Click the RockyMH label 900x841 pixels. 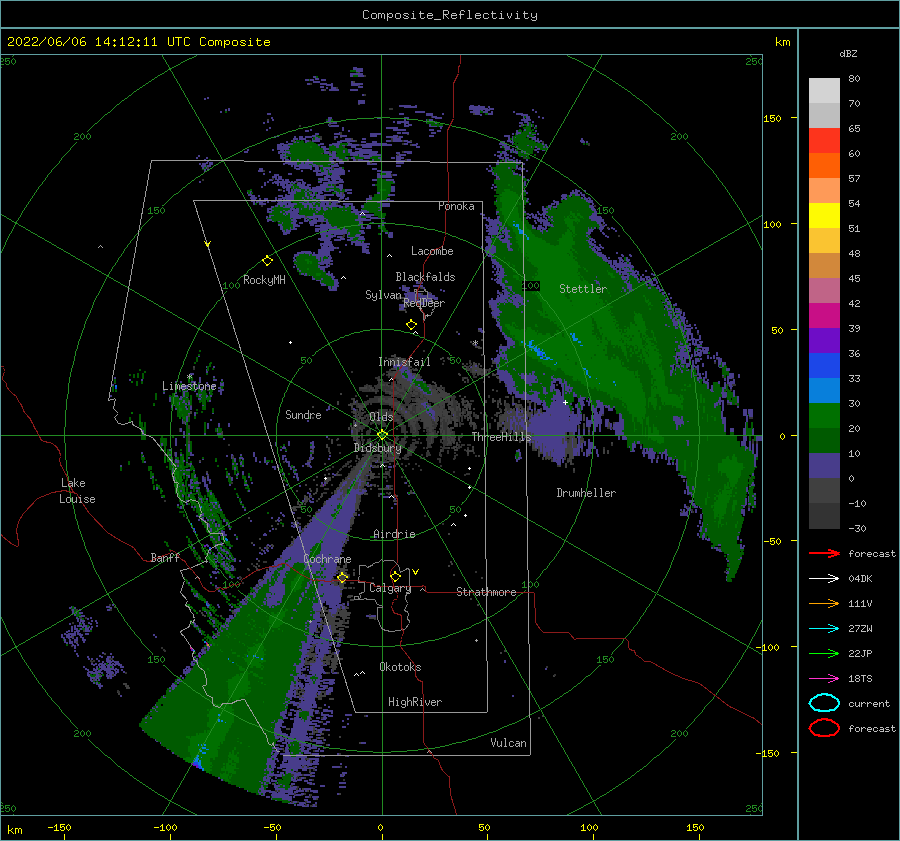click(264, 280)
